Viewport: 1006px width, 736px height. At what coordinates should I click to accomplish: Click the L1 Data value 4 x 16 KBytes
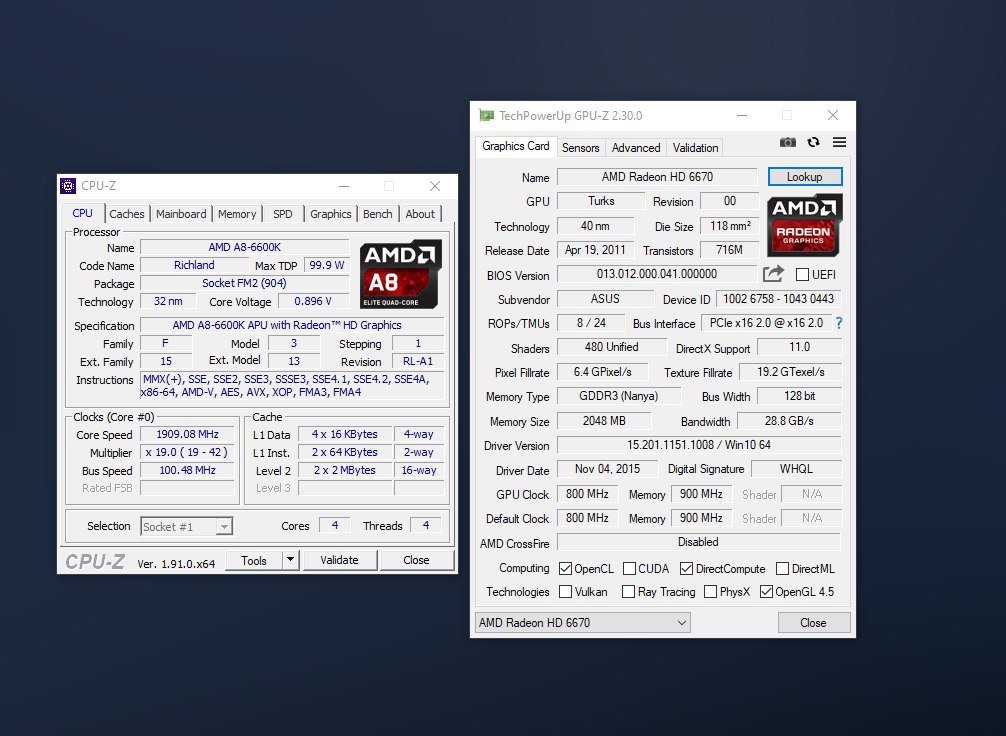[345, 434]
